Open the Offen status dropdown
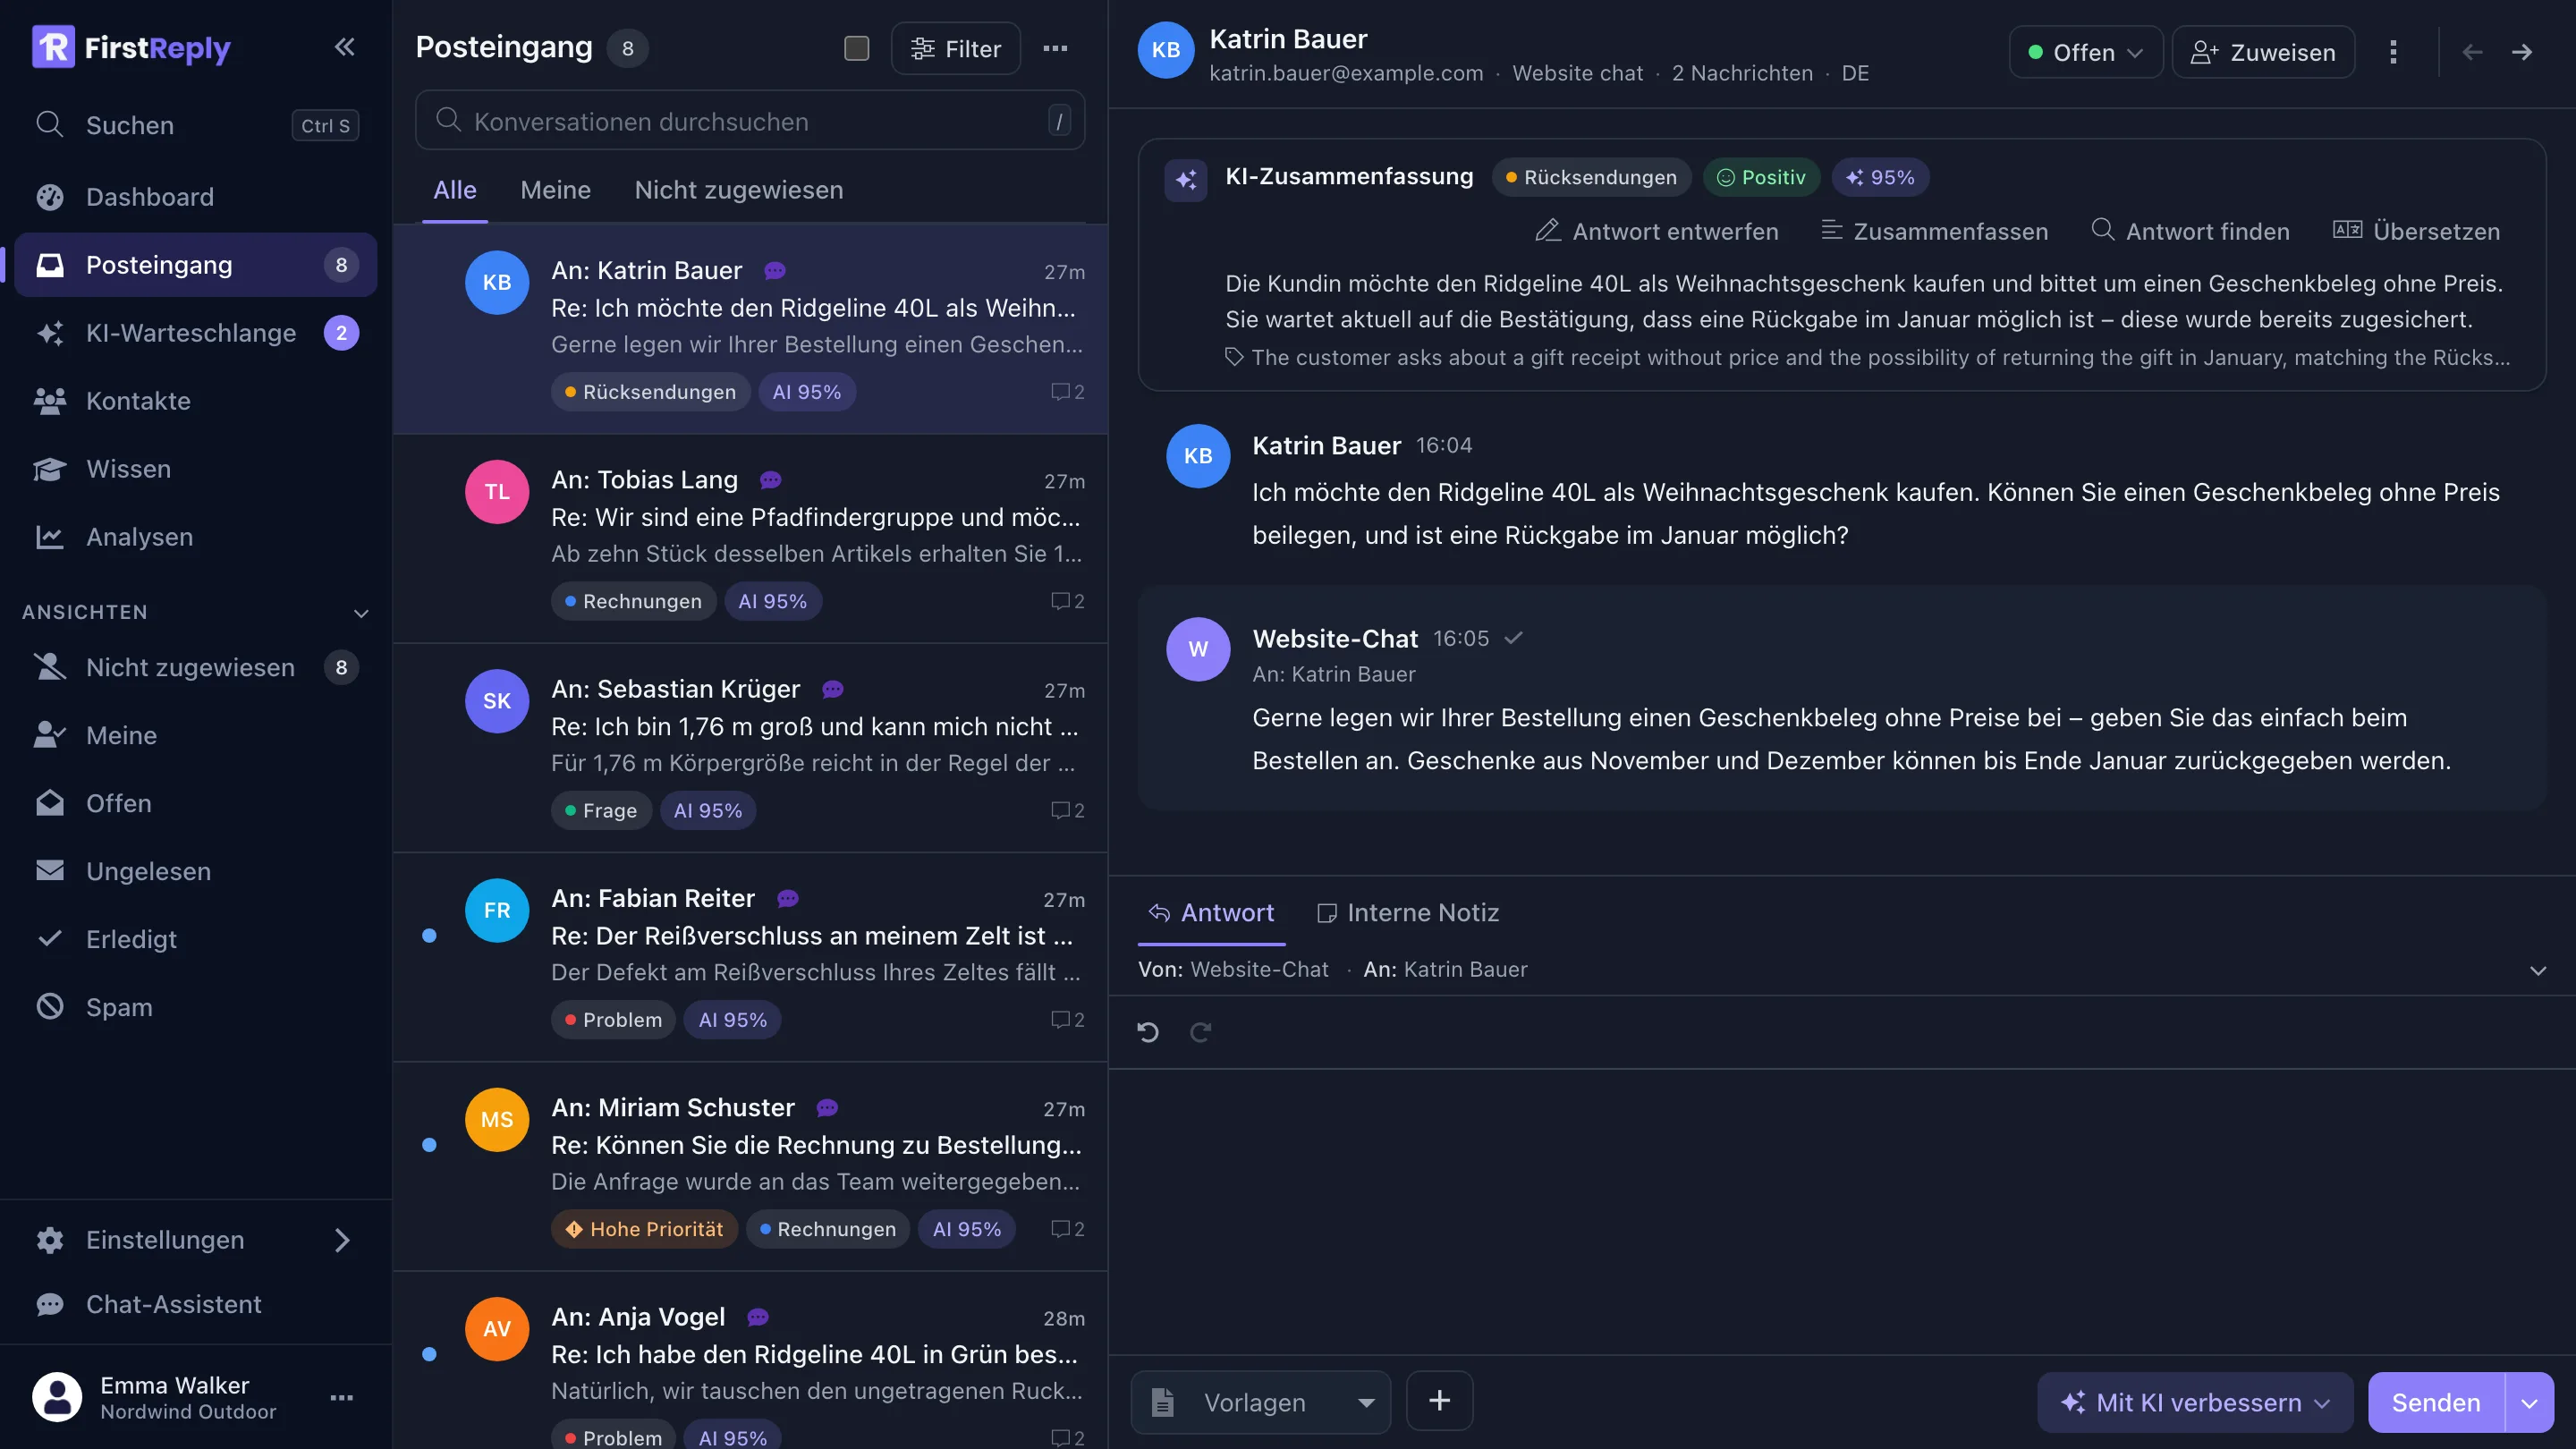2576x1449 pixels. (2085, 52)
